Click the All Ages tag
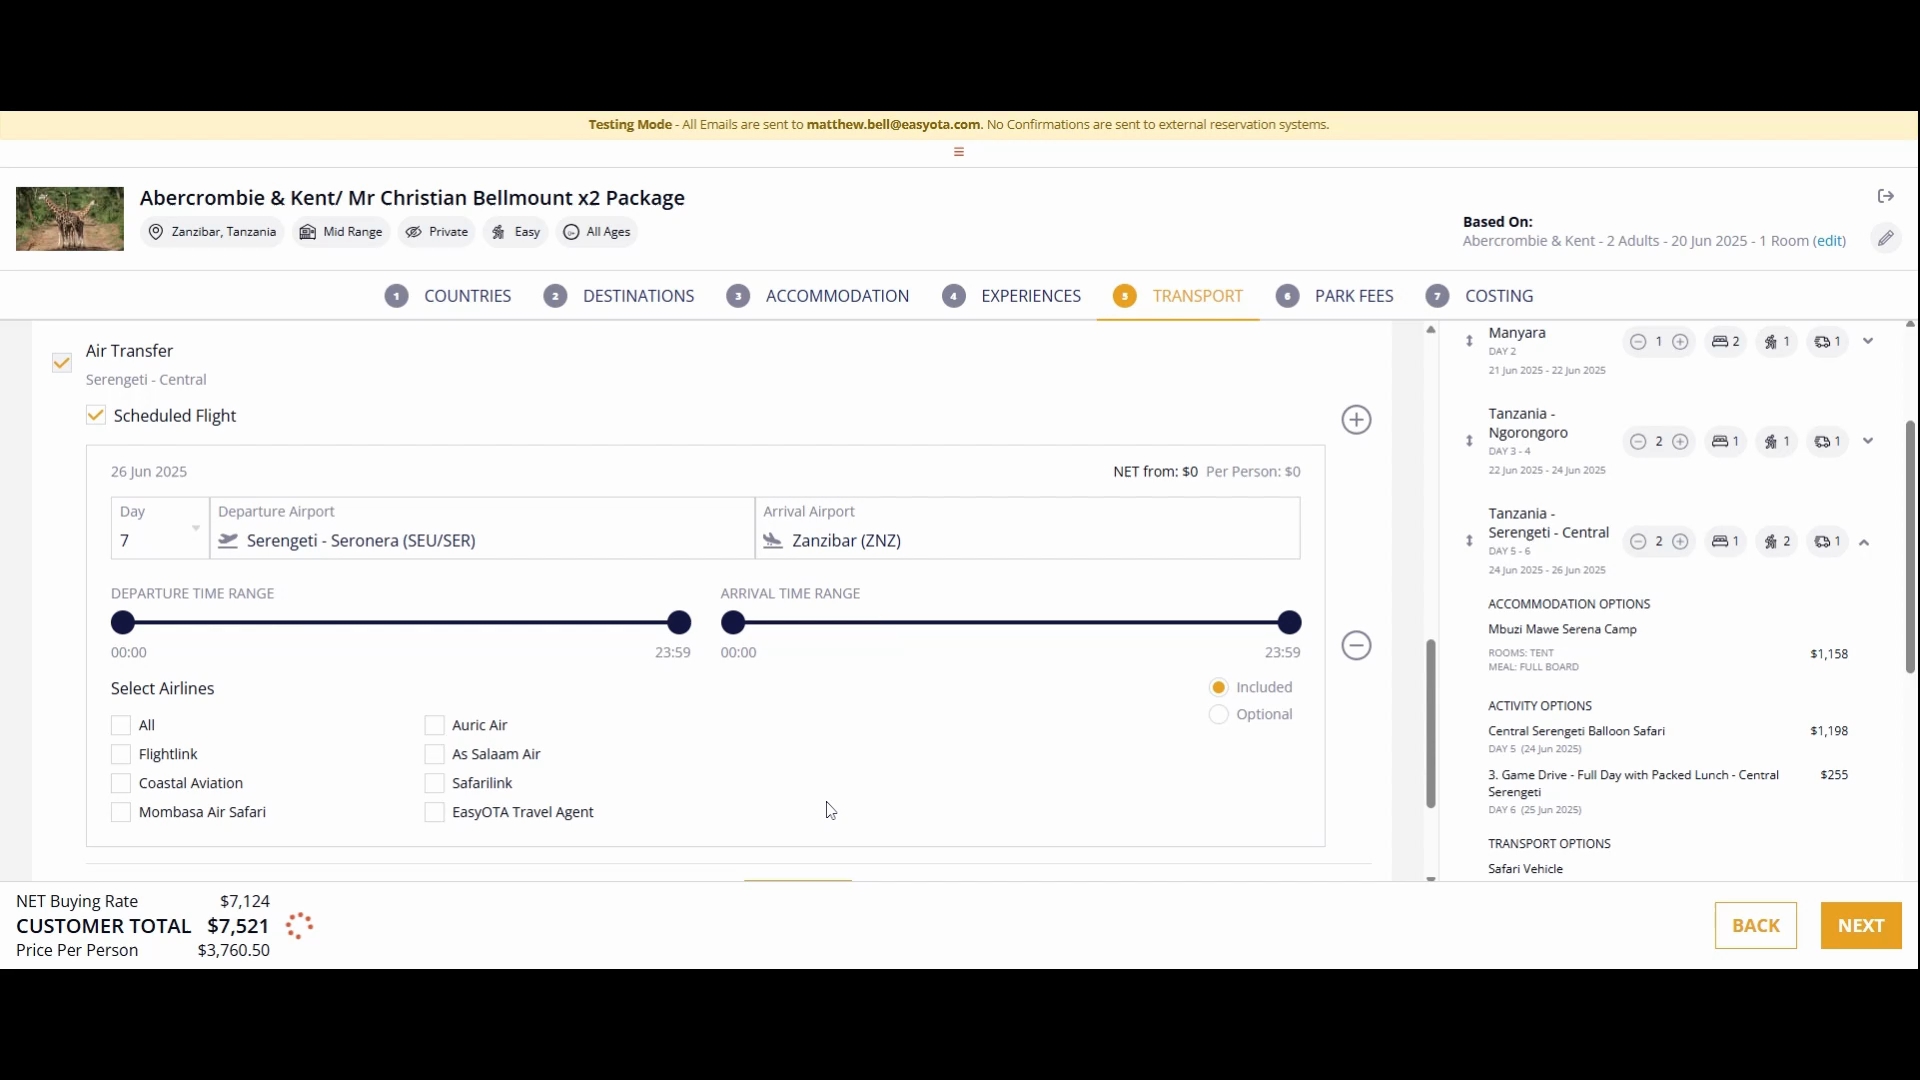The width and height of the screenshot is (1920, 1080). tap(597, 232)
